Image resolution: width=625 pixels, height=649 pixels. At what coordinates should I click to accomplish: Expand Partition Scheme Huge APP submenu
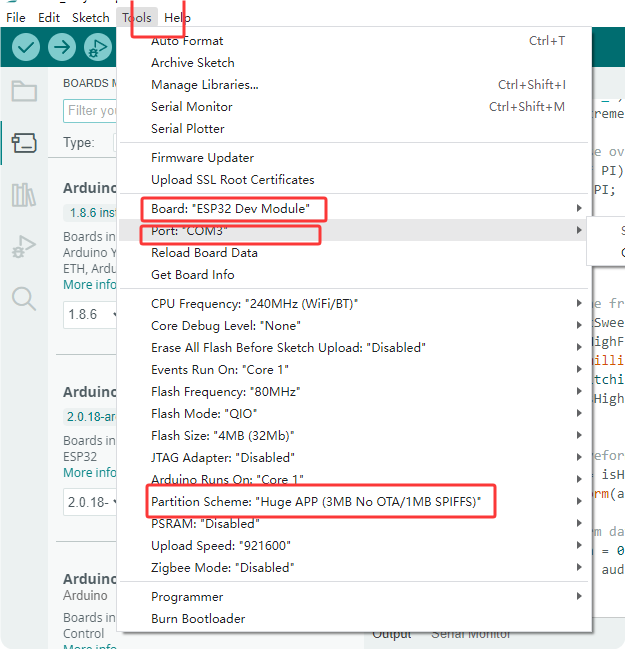[x=354, y=502]
